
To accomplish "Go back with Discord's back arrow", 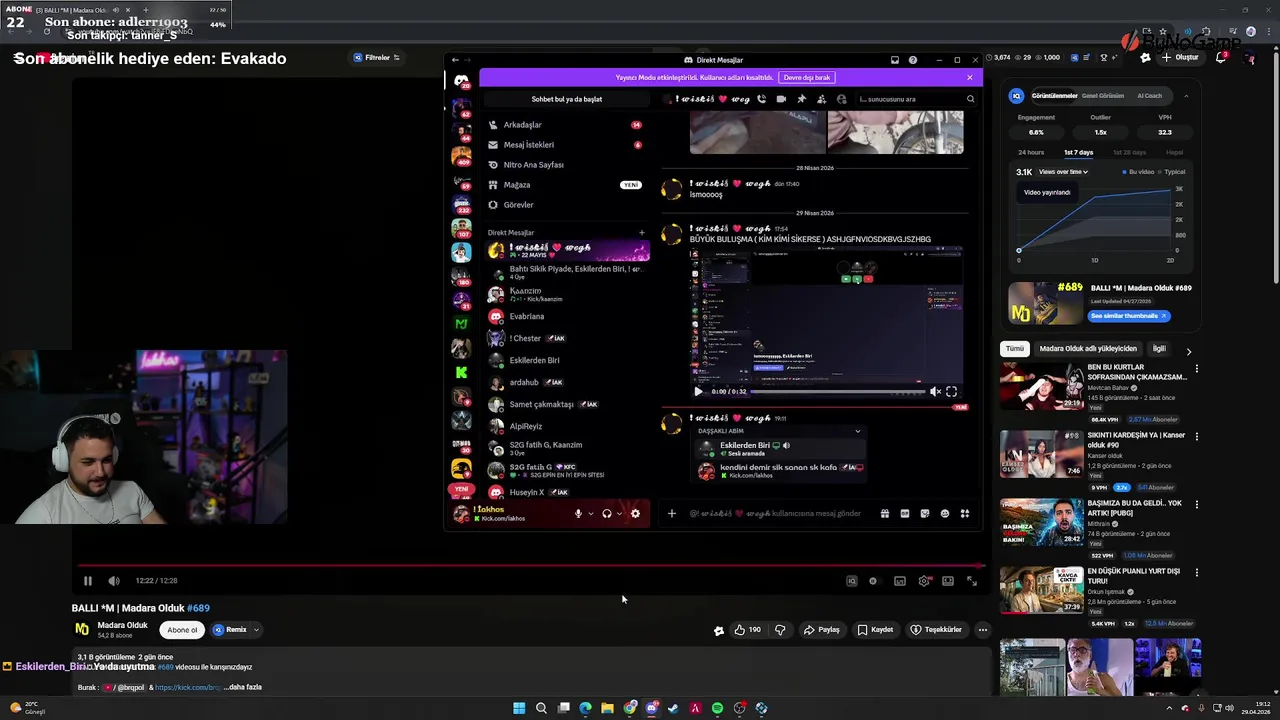I will [455, 60].
